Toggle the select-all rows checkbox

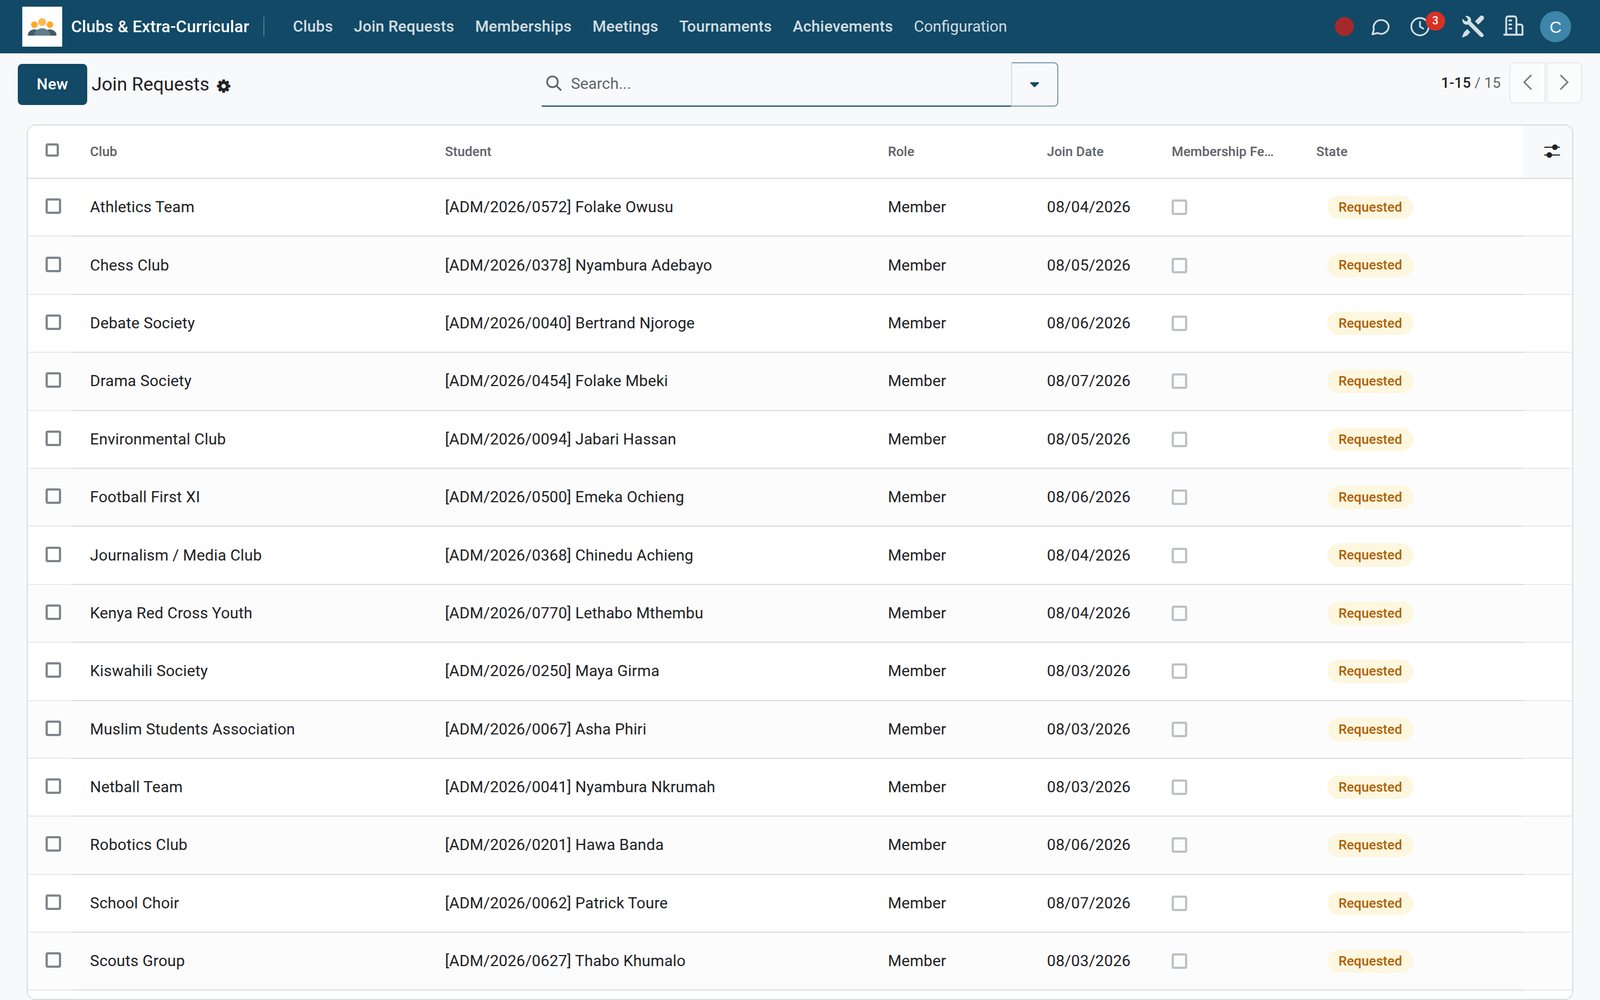(x=53, y=150)
